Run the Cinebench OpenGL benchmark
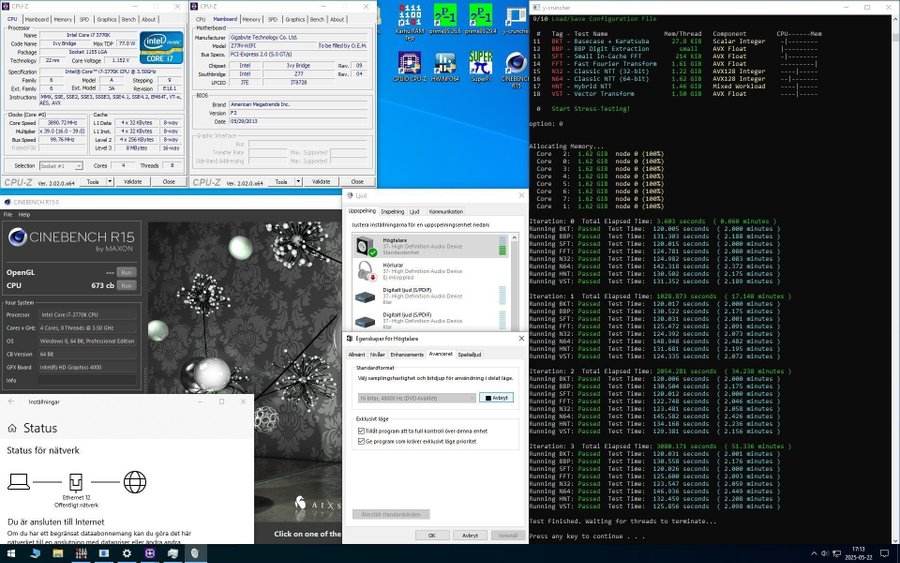The width and height of the screenshot is (900, 563). (x=126, y=272)
